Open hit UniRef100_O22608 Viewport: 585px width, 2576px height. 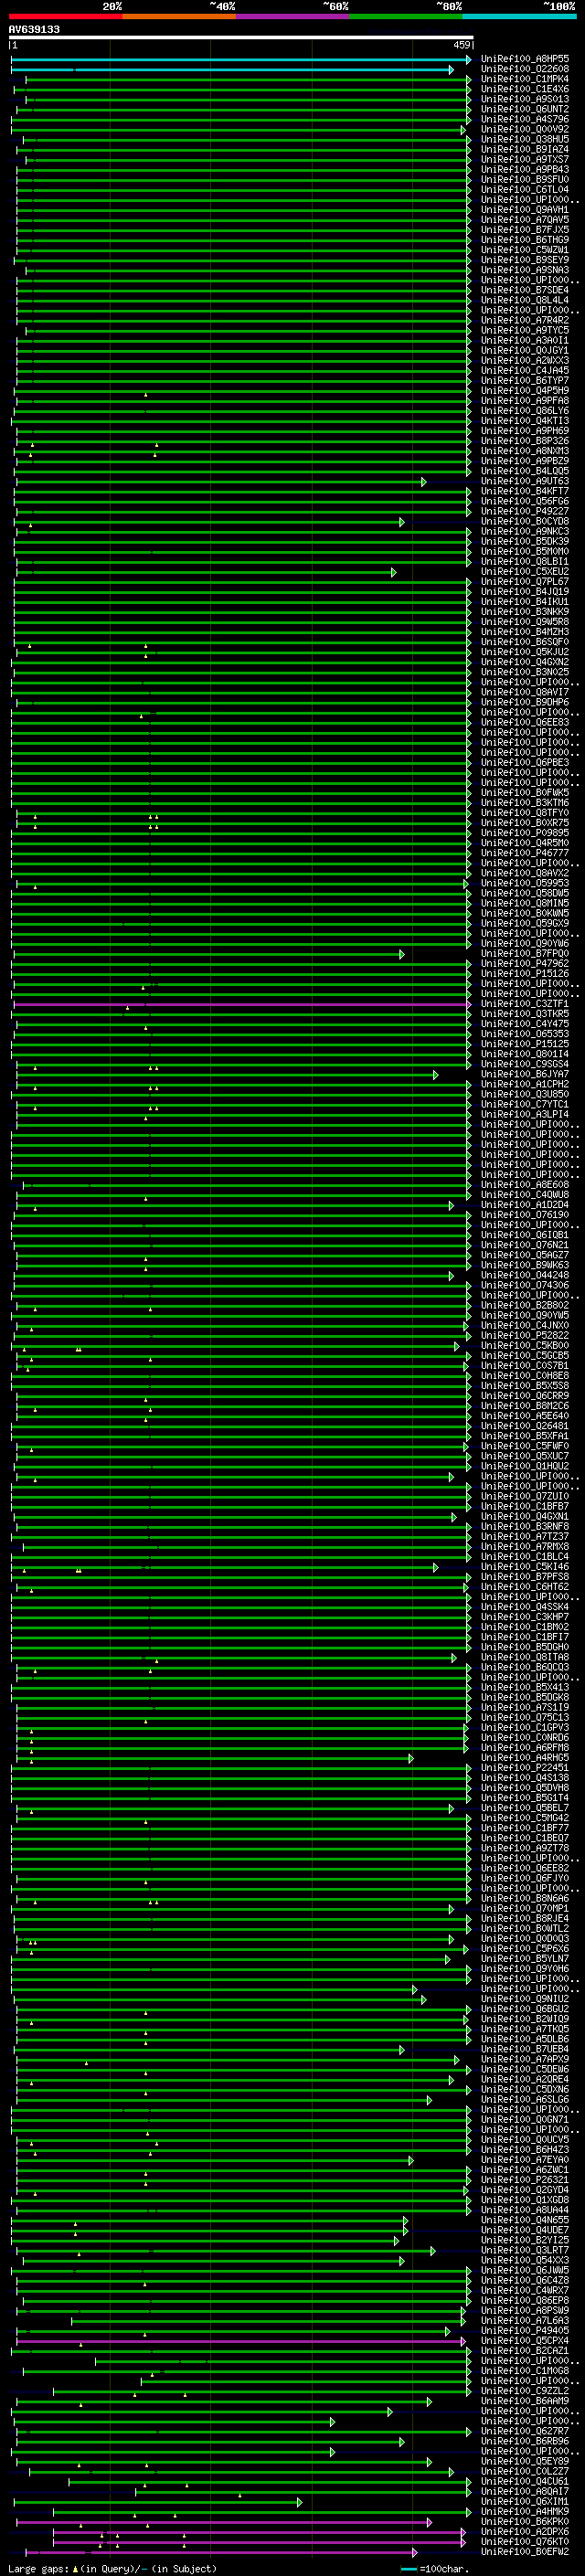pos(524,69)
